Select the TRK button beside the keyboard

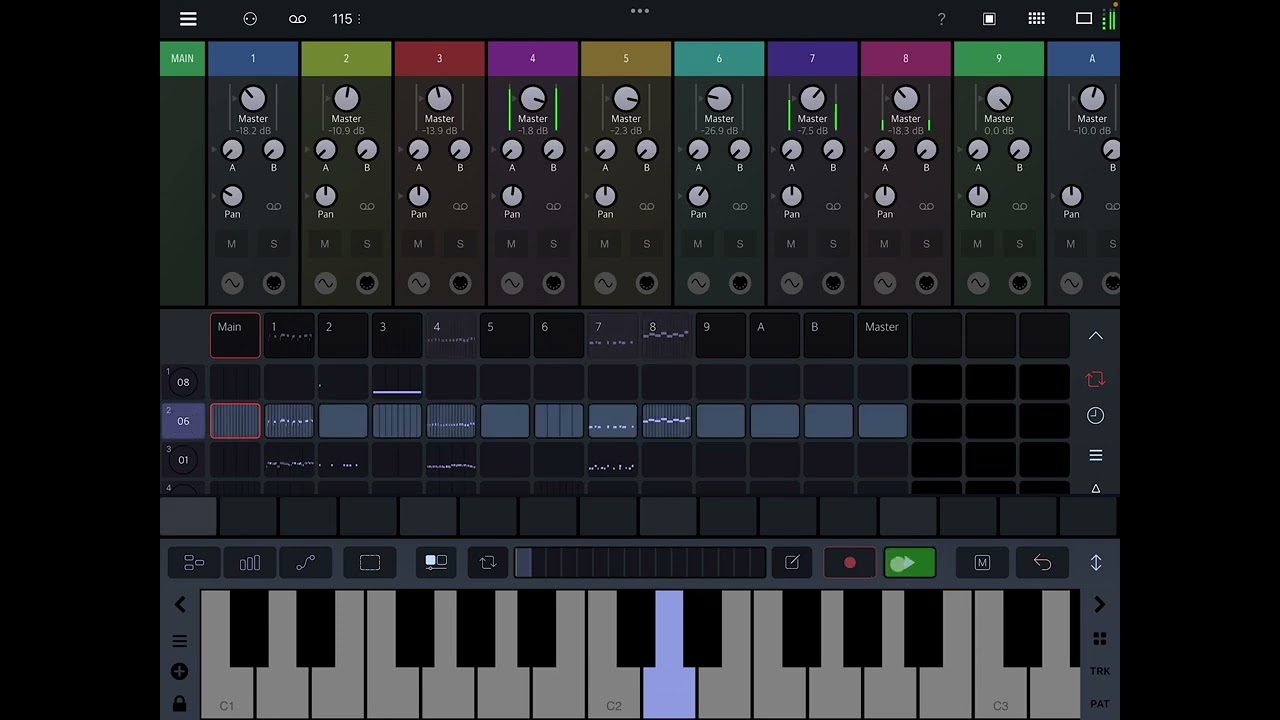[x=1099, y=672]
